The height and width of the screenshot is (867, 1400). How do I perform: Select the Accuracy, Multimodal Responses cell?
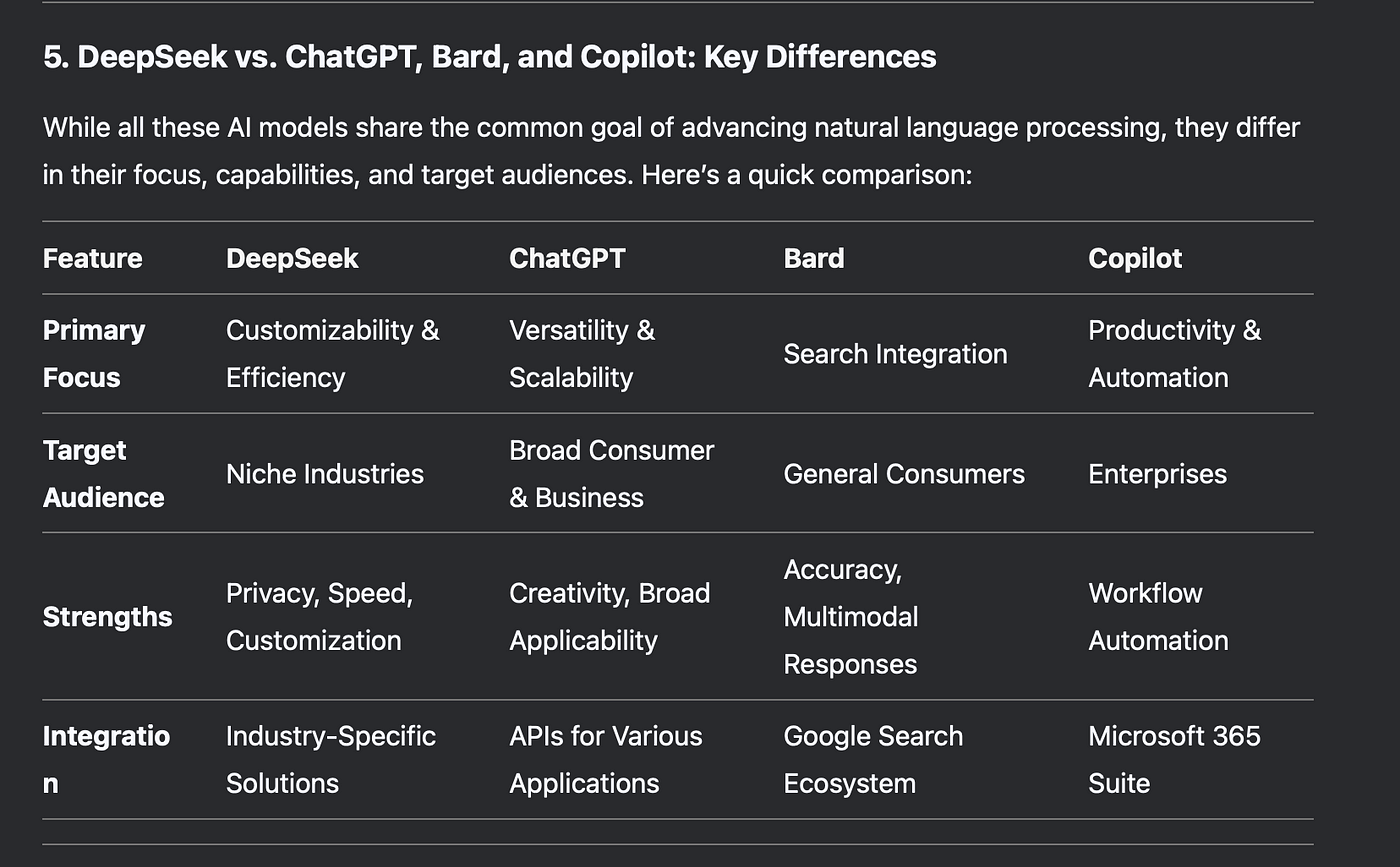point(851,616)
